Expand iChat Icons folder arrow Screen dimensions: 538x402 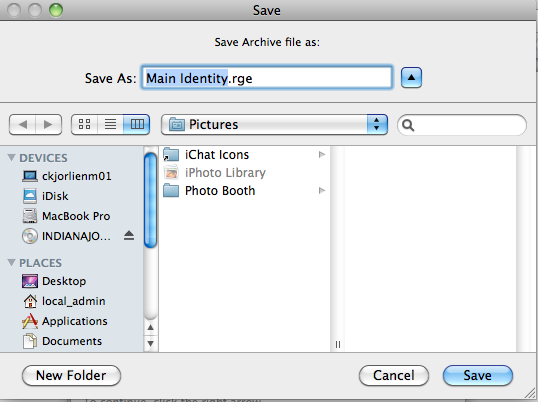[321, 155]
